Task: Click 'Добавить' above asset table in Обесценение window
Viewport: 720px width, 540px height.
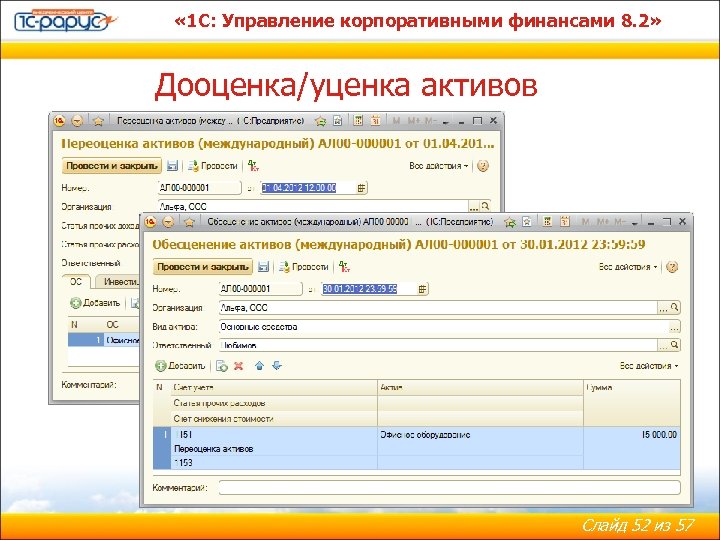Action: [x=180, y=366]
